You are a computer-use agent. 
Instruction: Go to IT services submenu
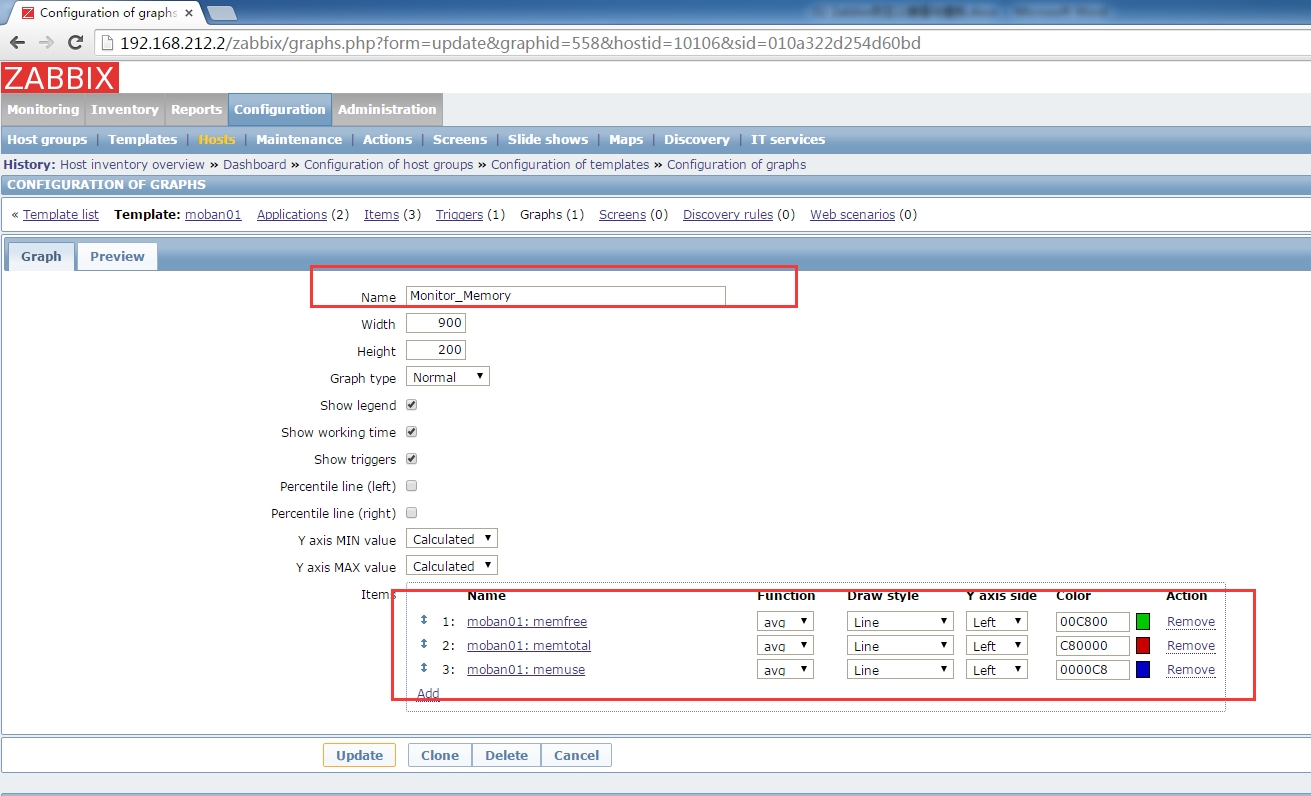click(788, 139)
